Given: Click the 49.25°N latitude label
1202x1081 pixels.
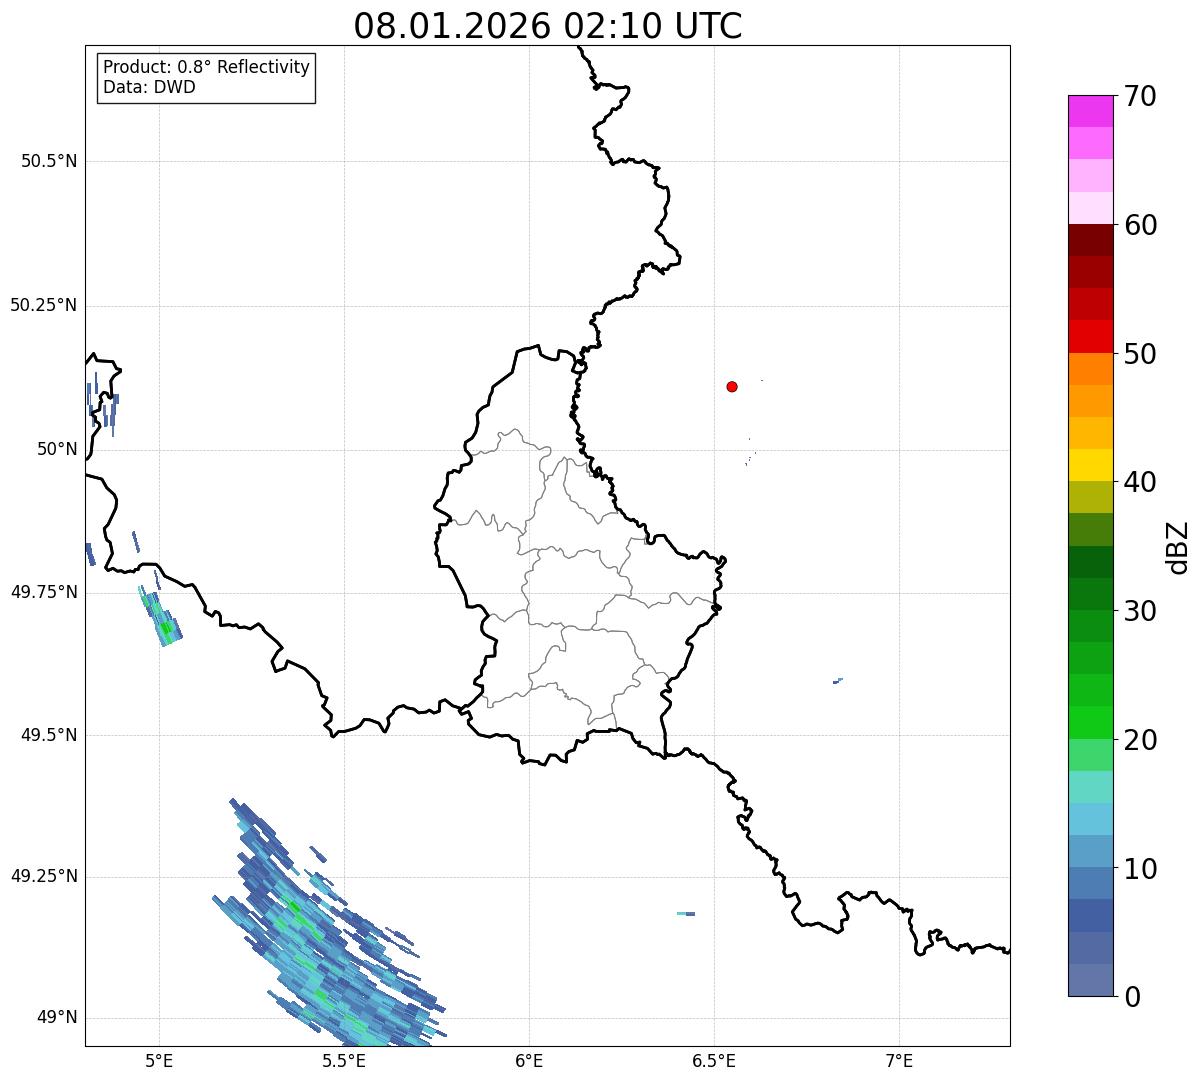Looking at the screenshot, I should point(44,876).
